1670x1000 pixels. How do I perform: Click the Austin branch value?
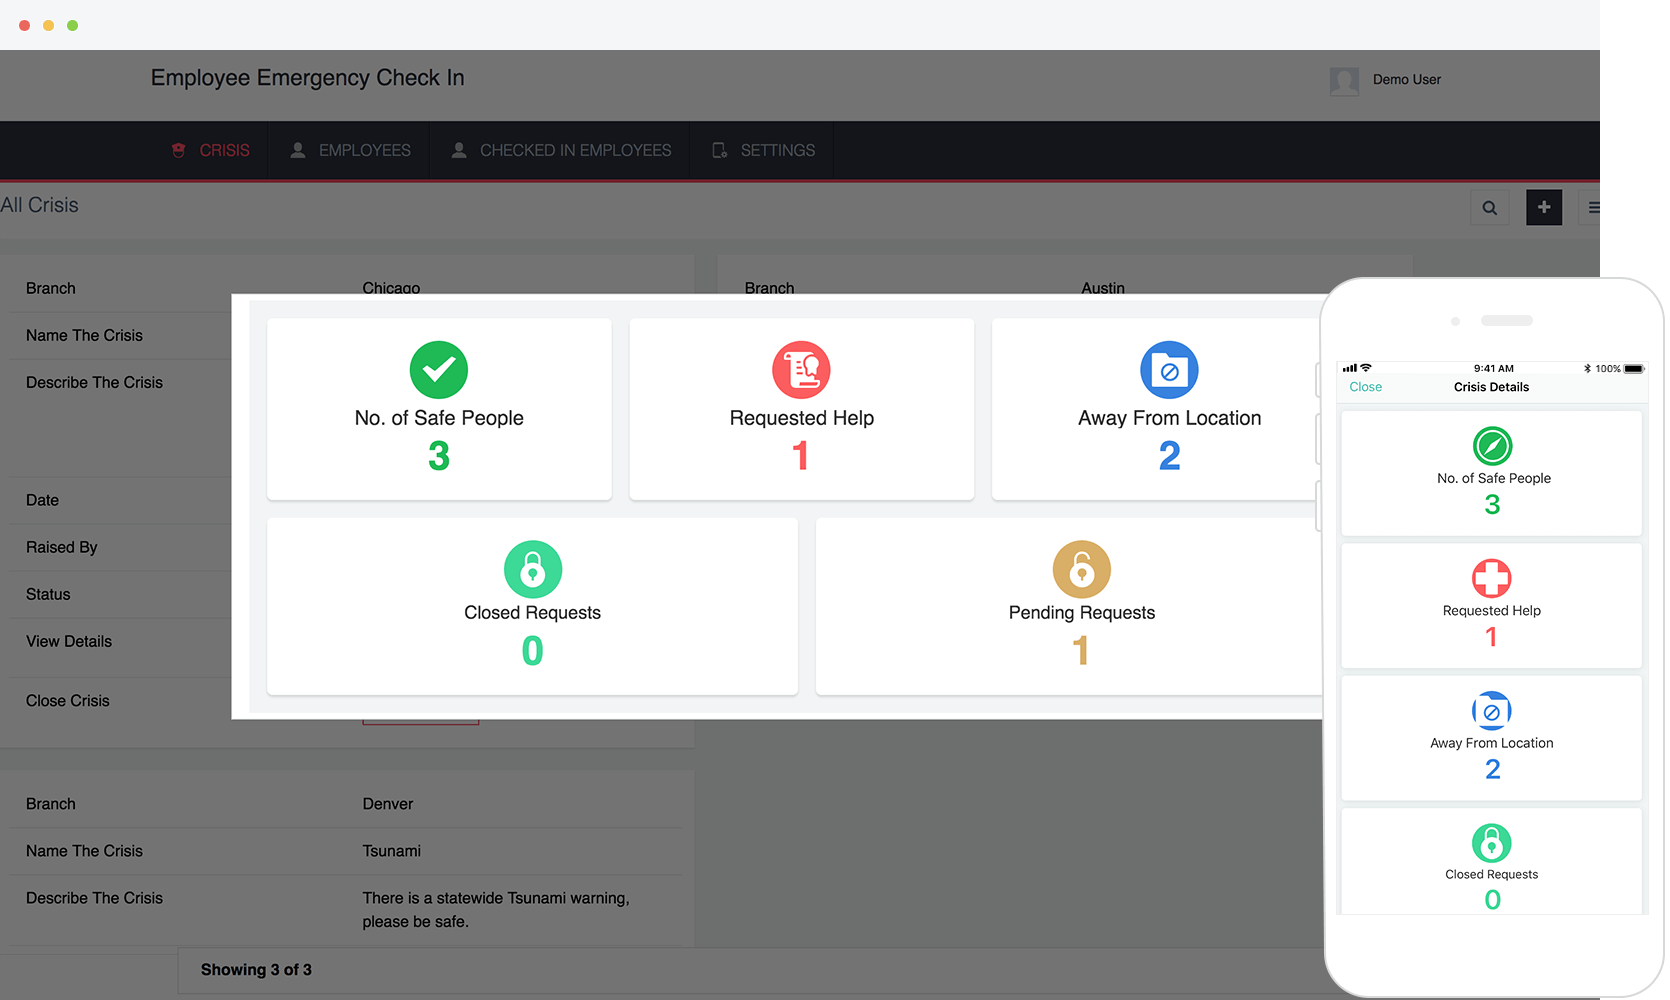coord(1103,288)
